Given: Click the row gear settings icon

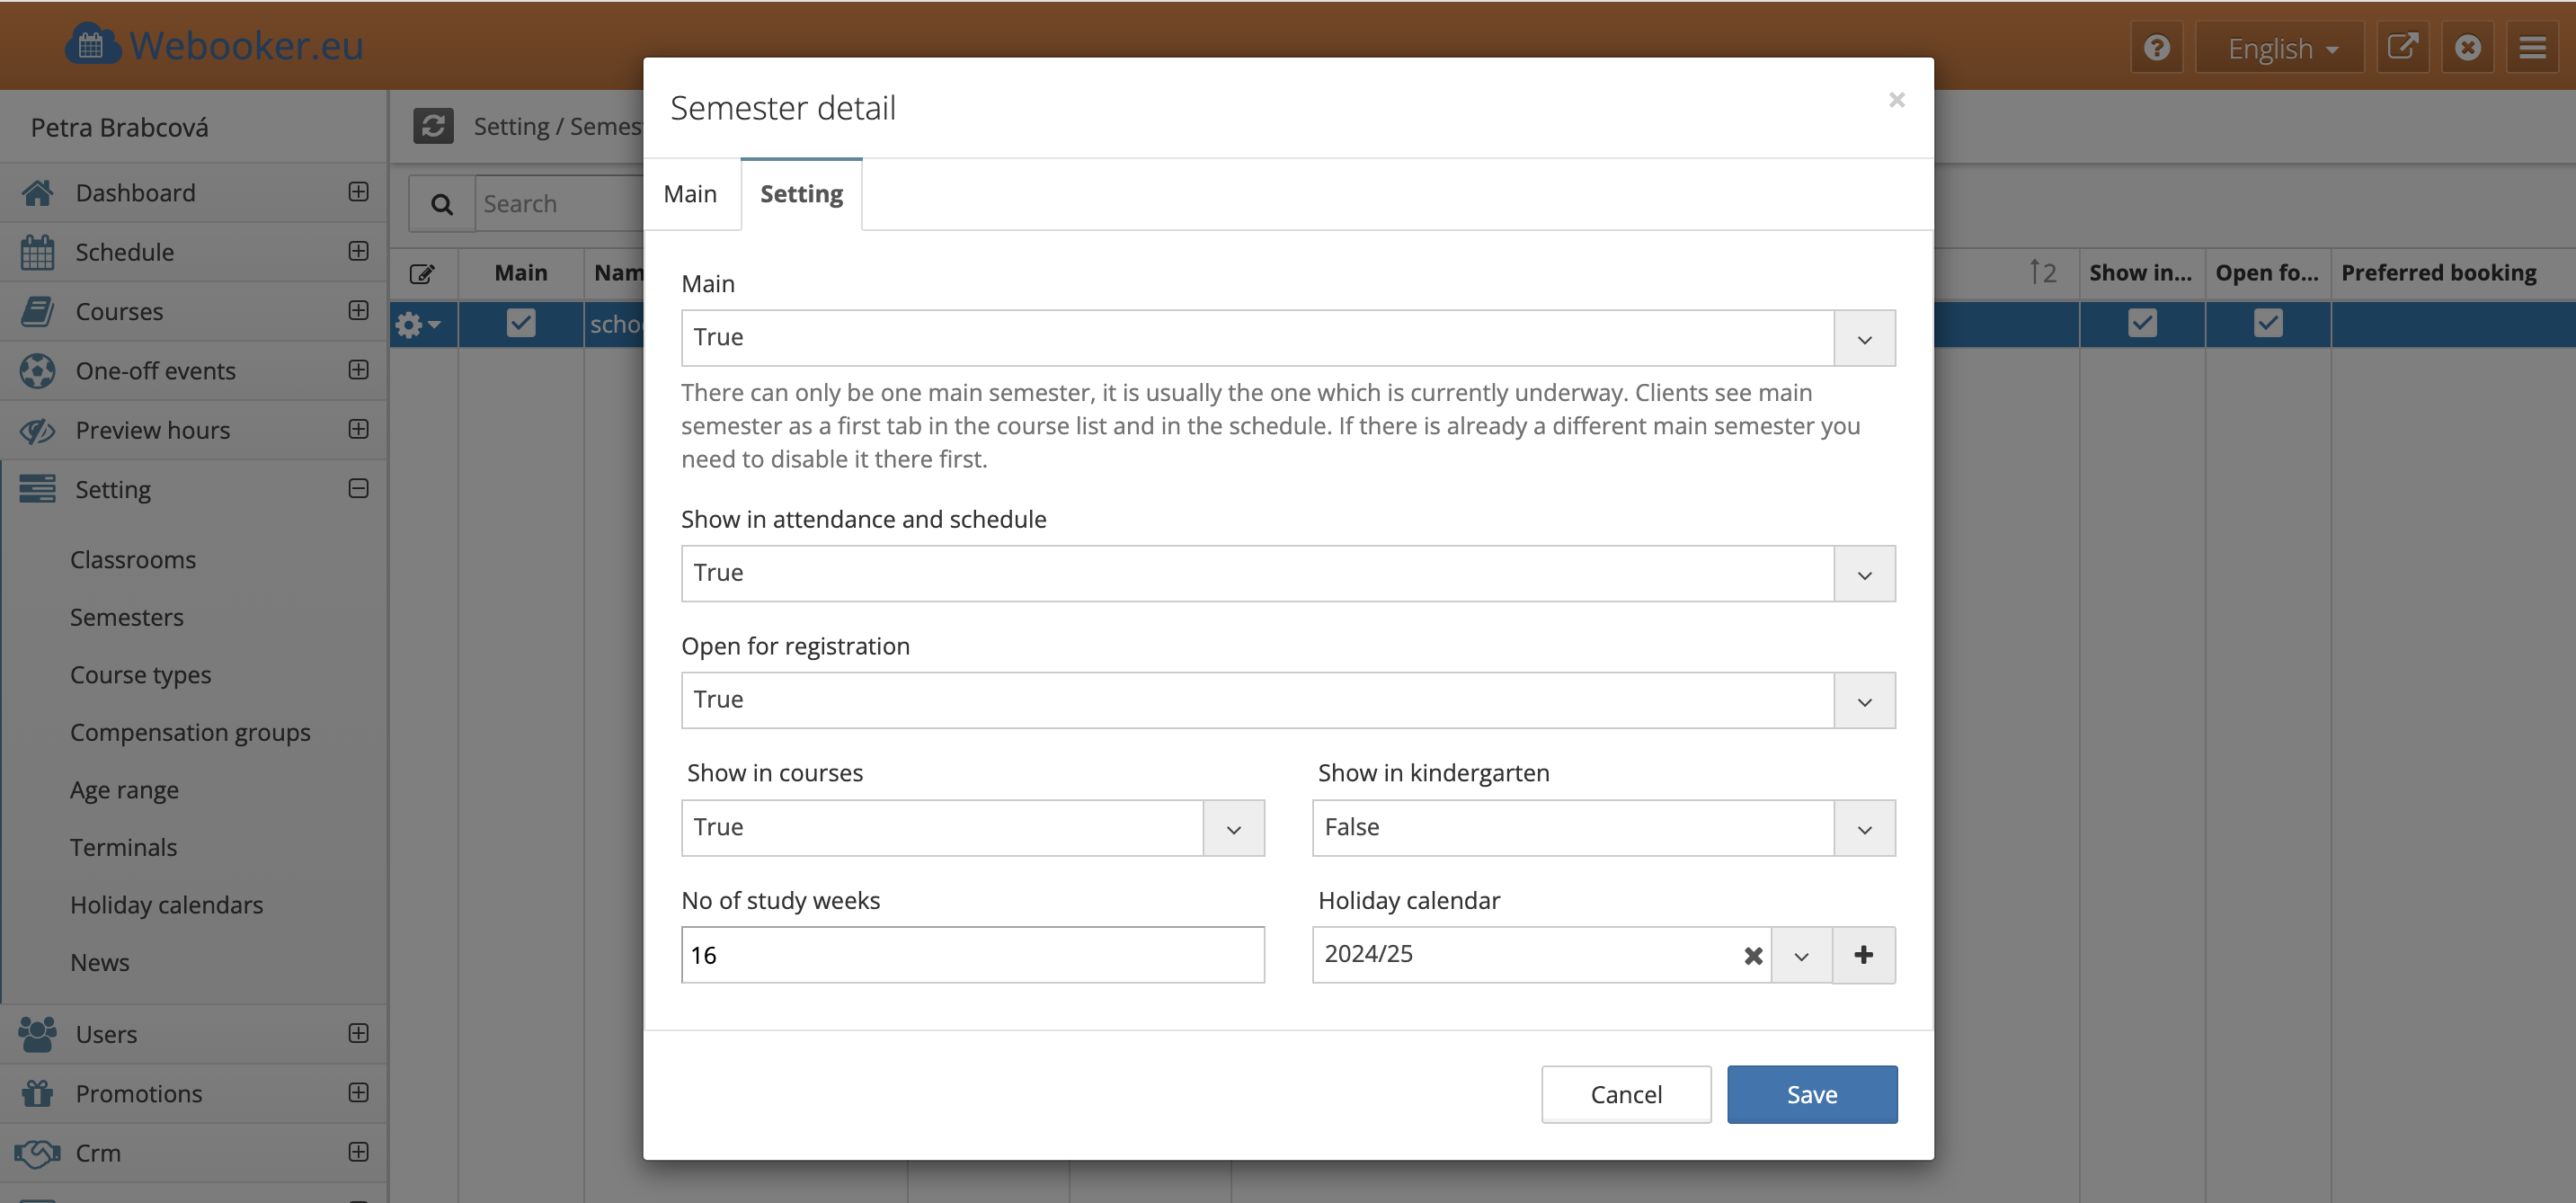Looking at the screenshot, I should tap(416, 324).
